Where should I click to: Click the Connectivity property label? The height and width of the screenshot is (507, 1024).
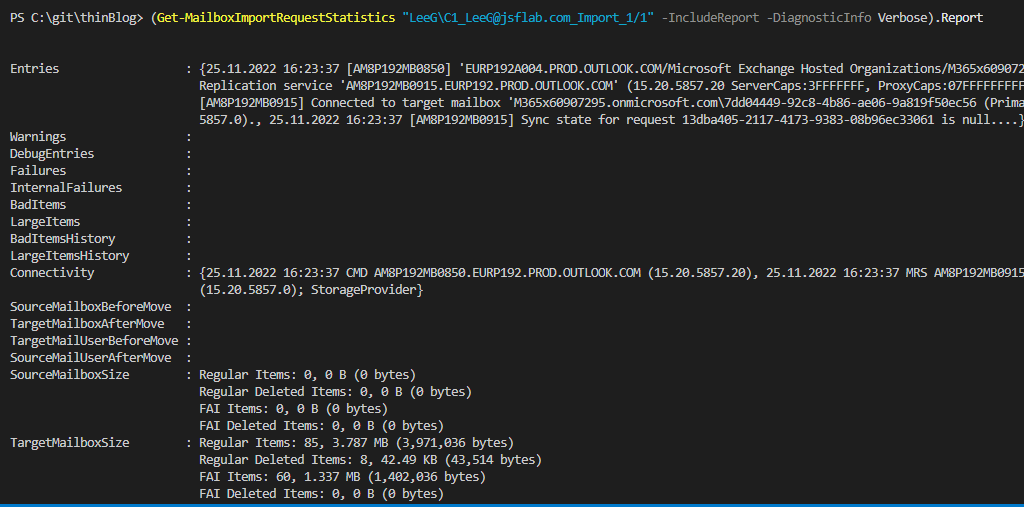(52, 272)
